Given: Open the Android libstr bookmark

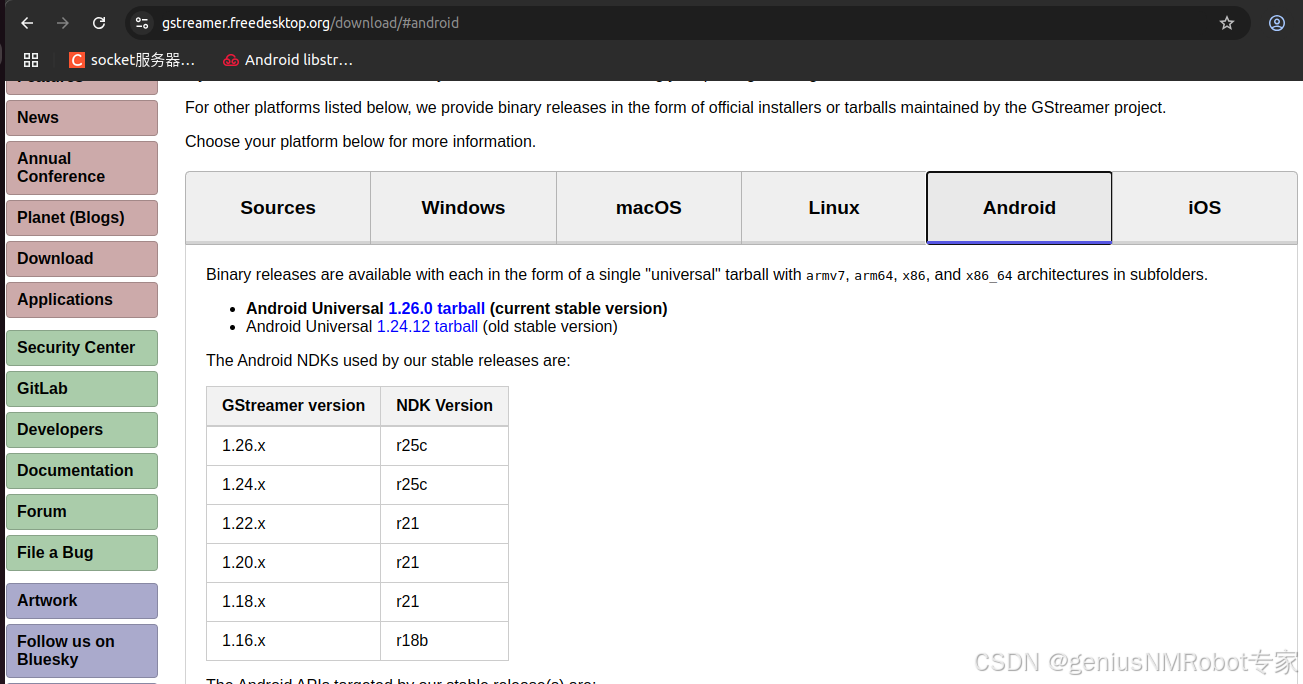Looking at the screenshot, I should [x=288, y=59].
